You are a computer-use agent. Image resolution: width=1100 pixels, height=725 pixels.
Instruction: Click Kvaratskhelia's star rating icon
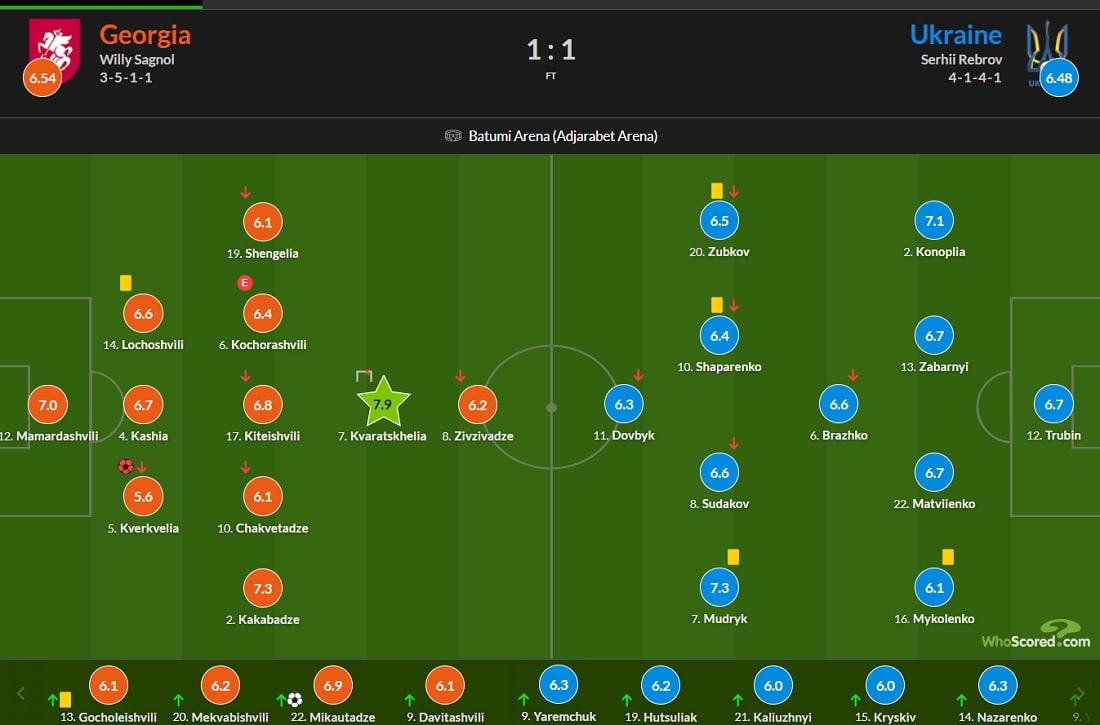(x=383, y=403)
